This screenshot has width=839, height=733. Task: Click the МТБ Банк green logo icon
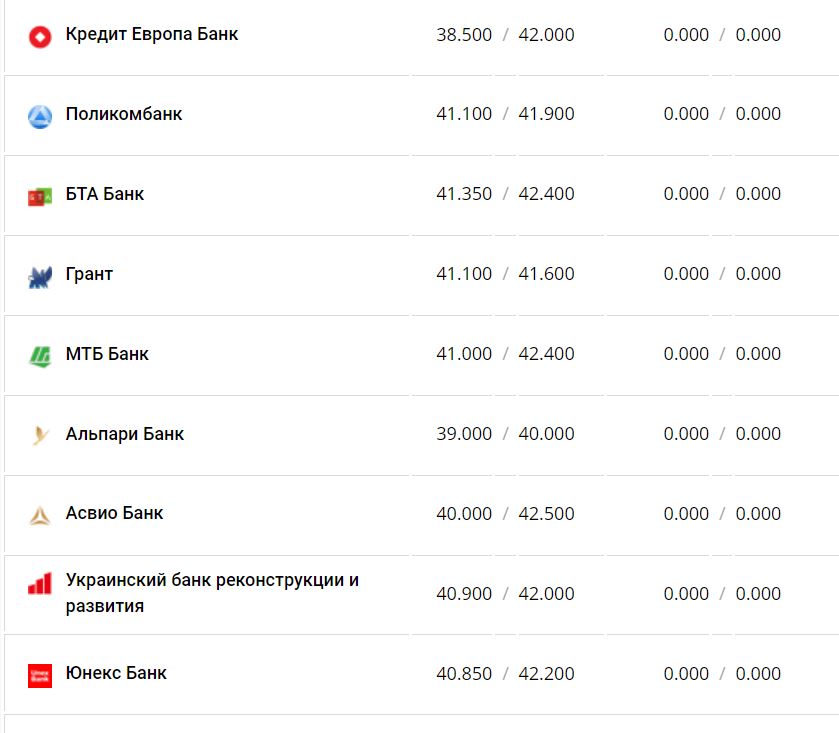(40, 356)
